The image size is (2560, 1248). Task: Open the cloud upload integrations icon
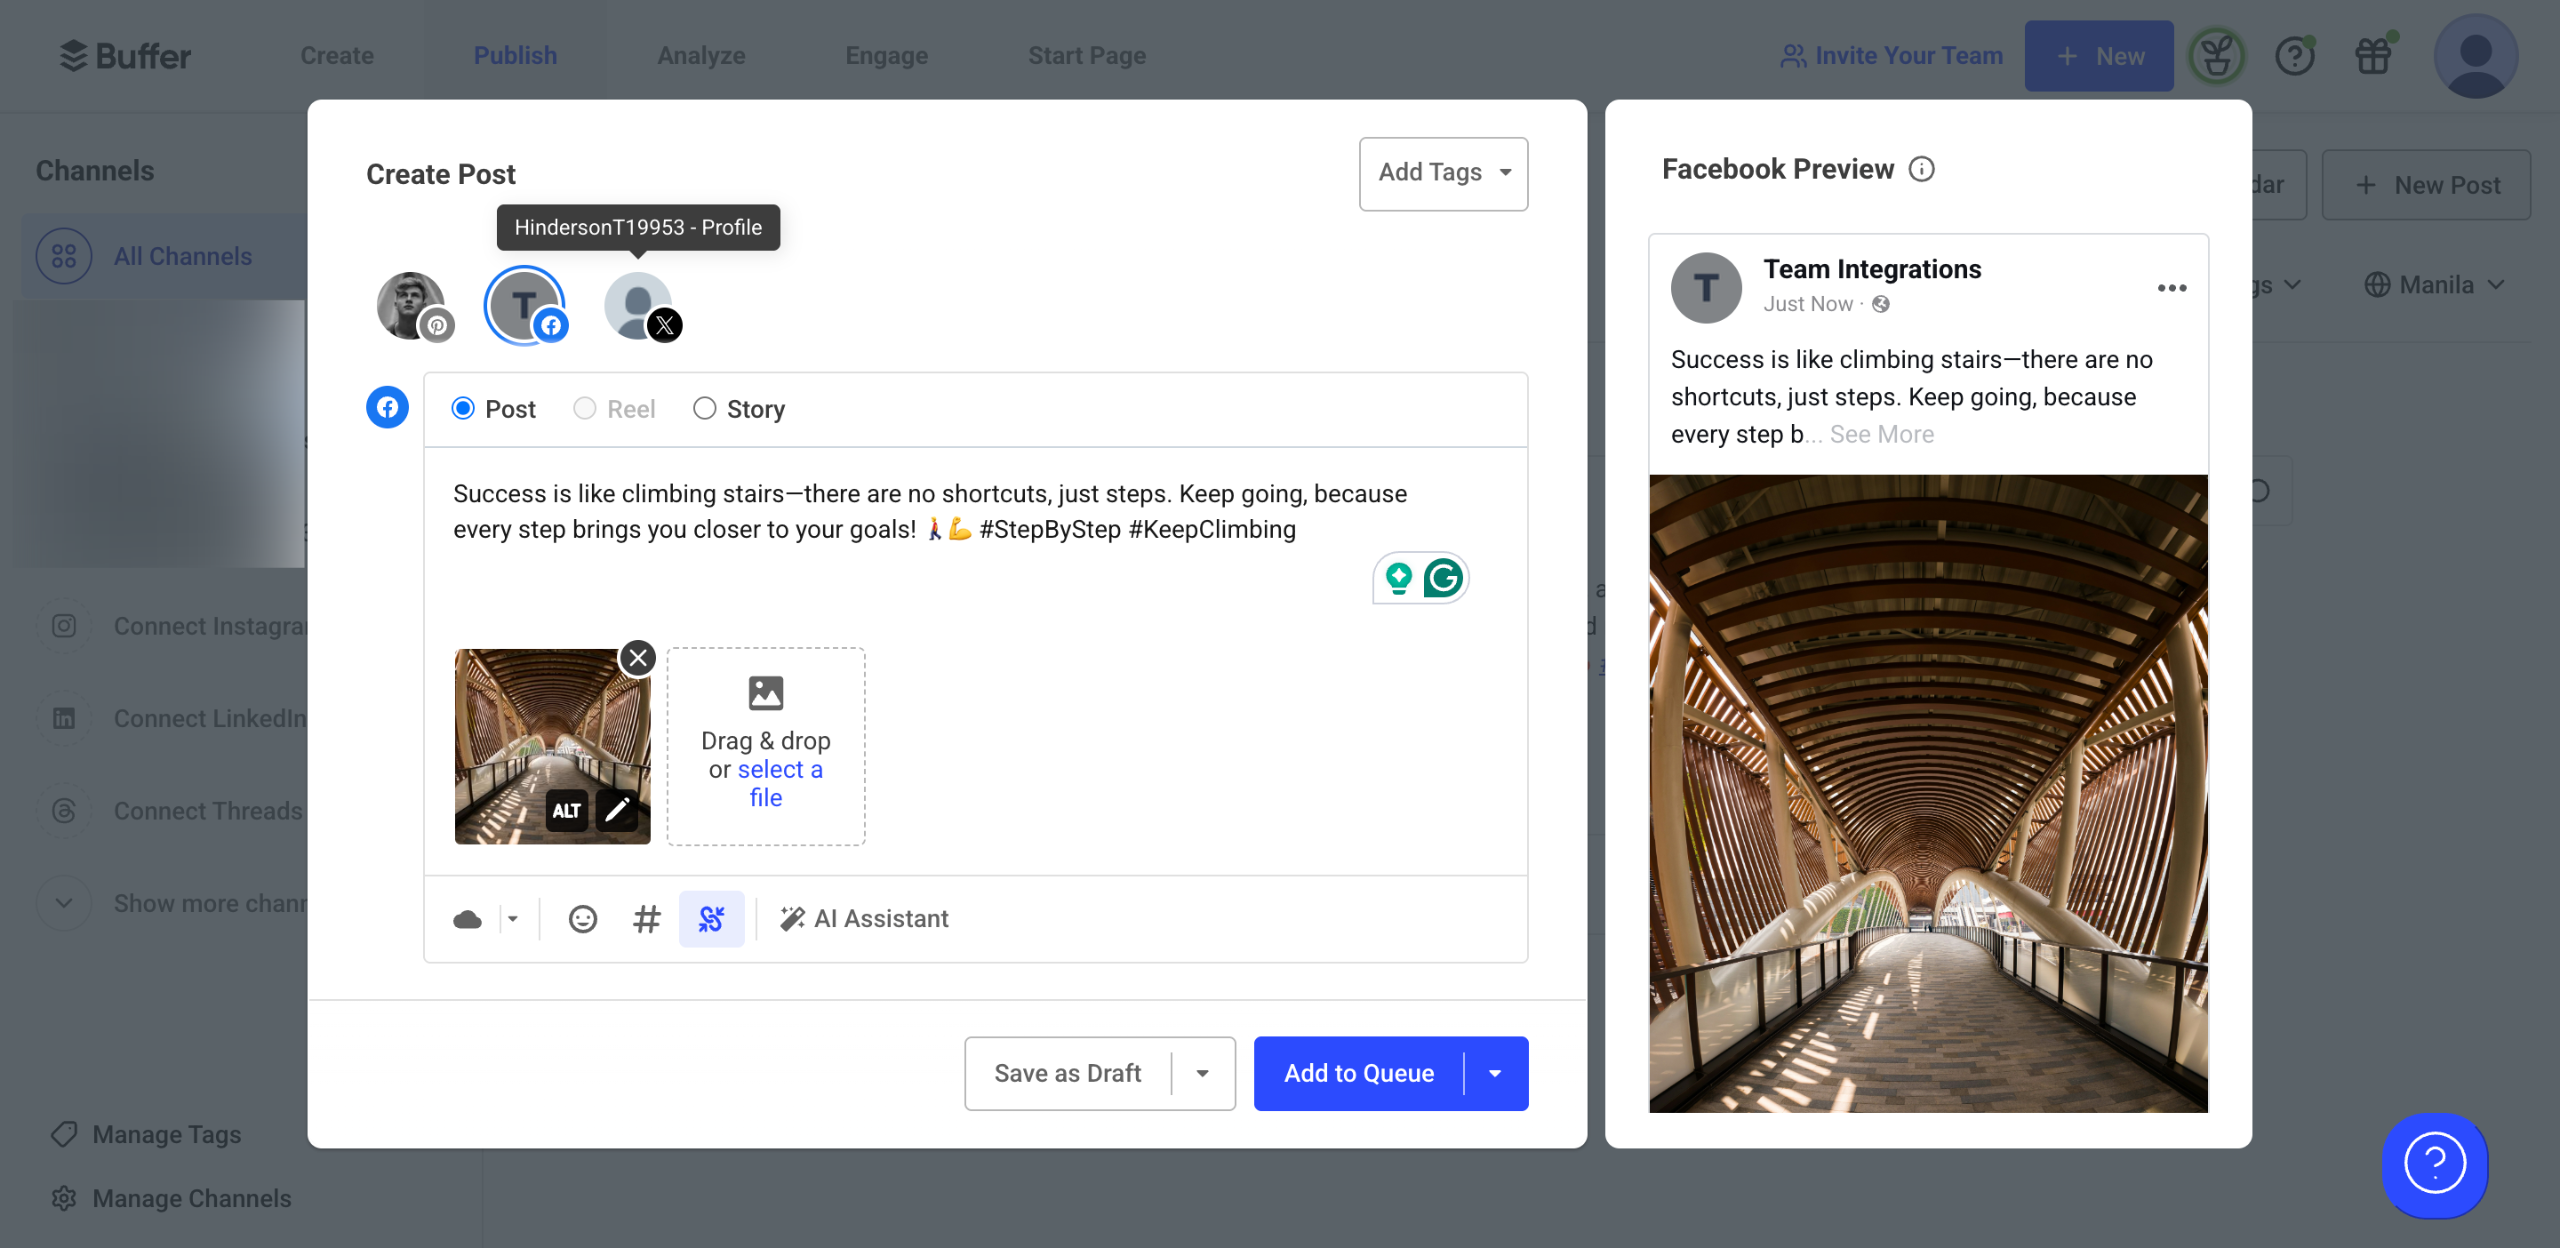(468, 918)
